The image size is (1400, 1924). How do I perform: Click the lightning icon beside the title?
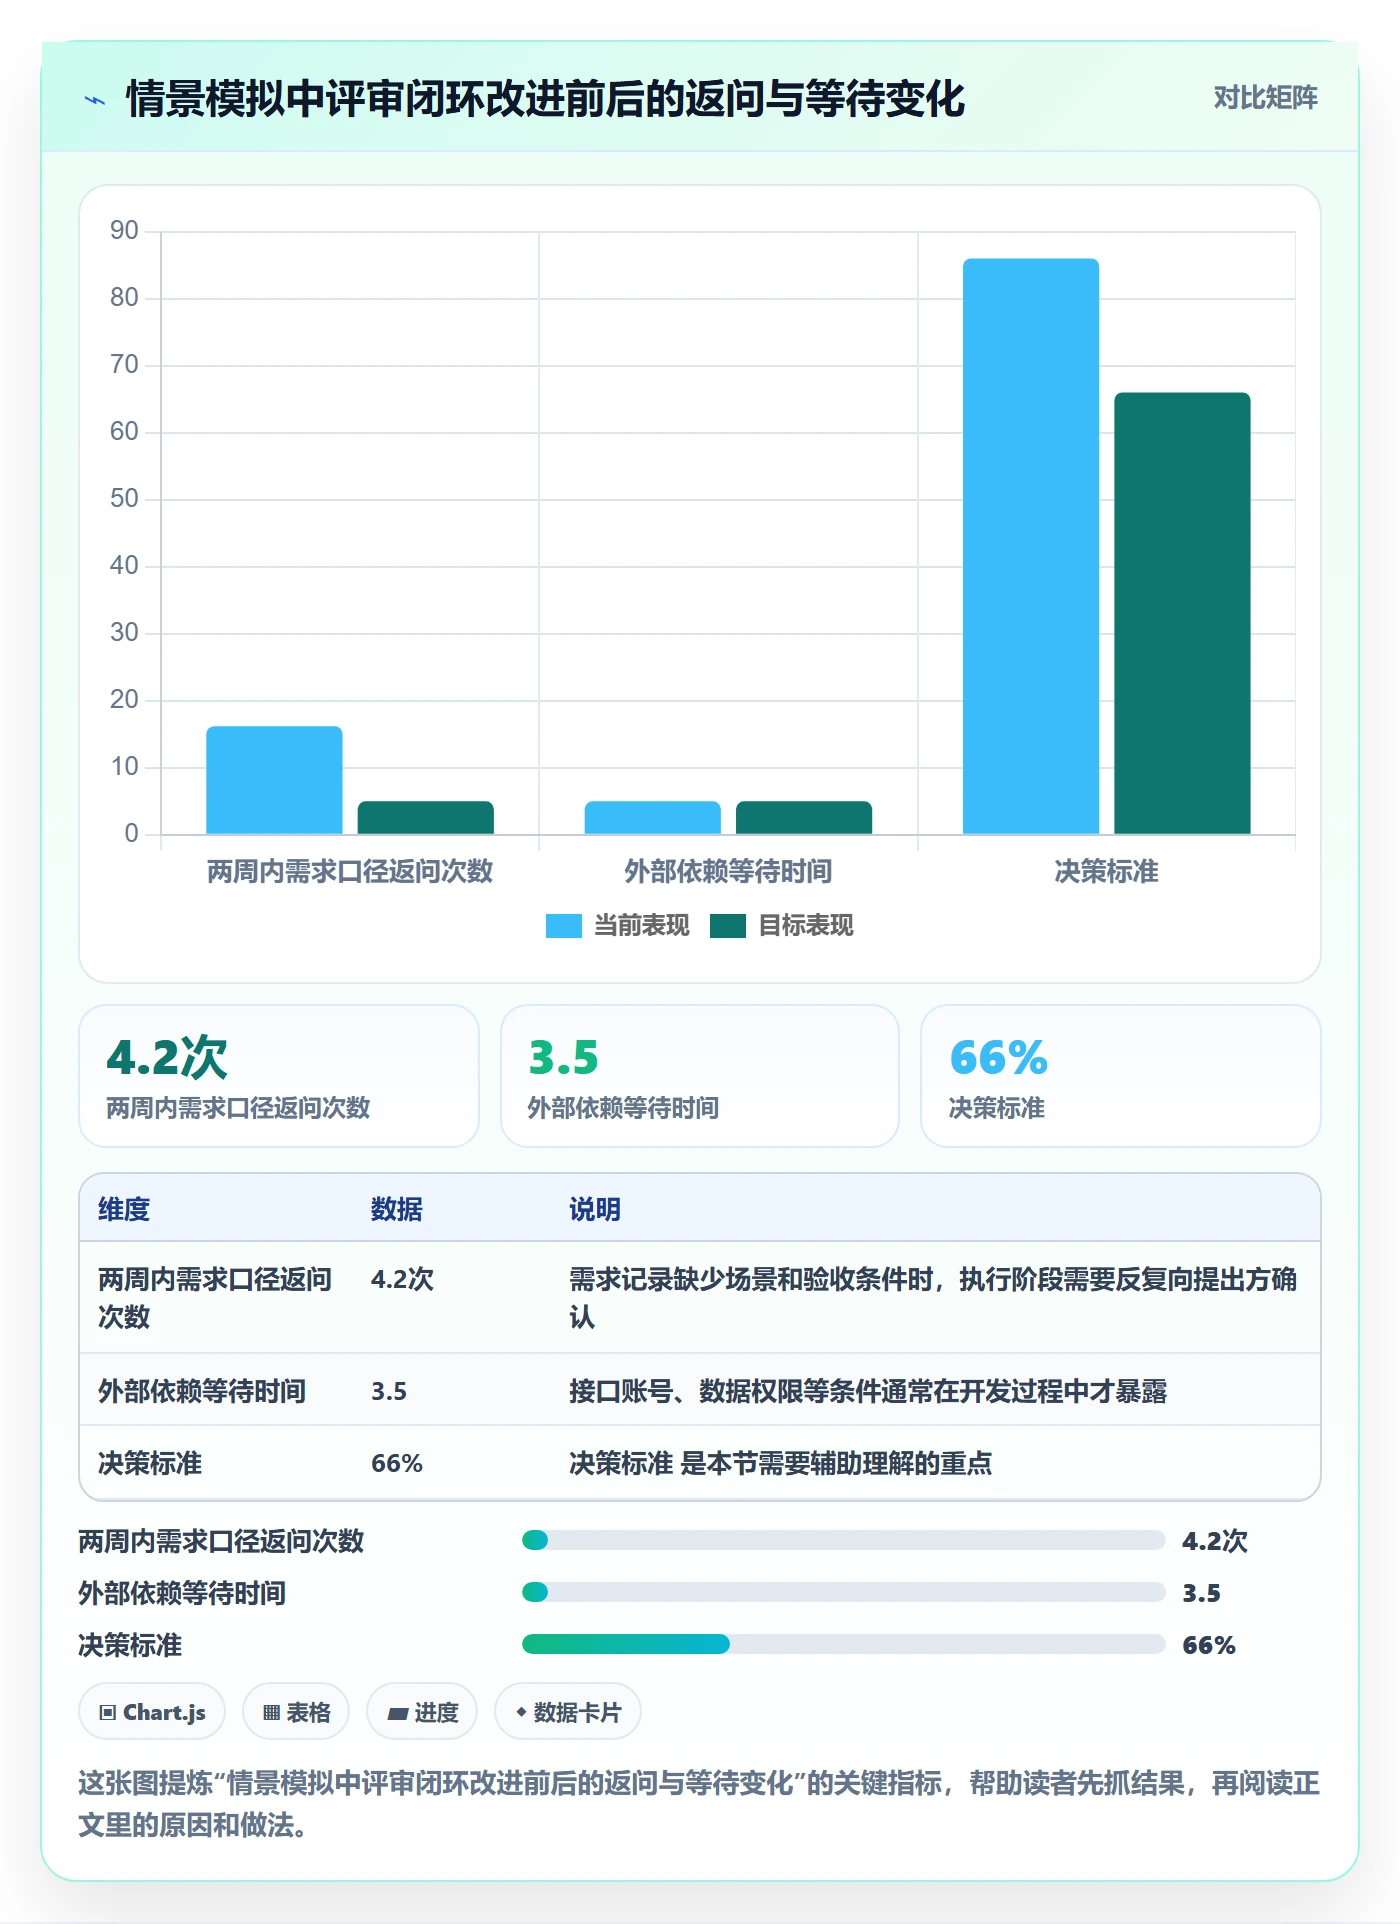click(95, 100)
